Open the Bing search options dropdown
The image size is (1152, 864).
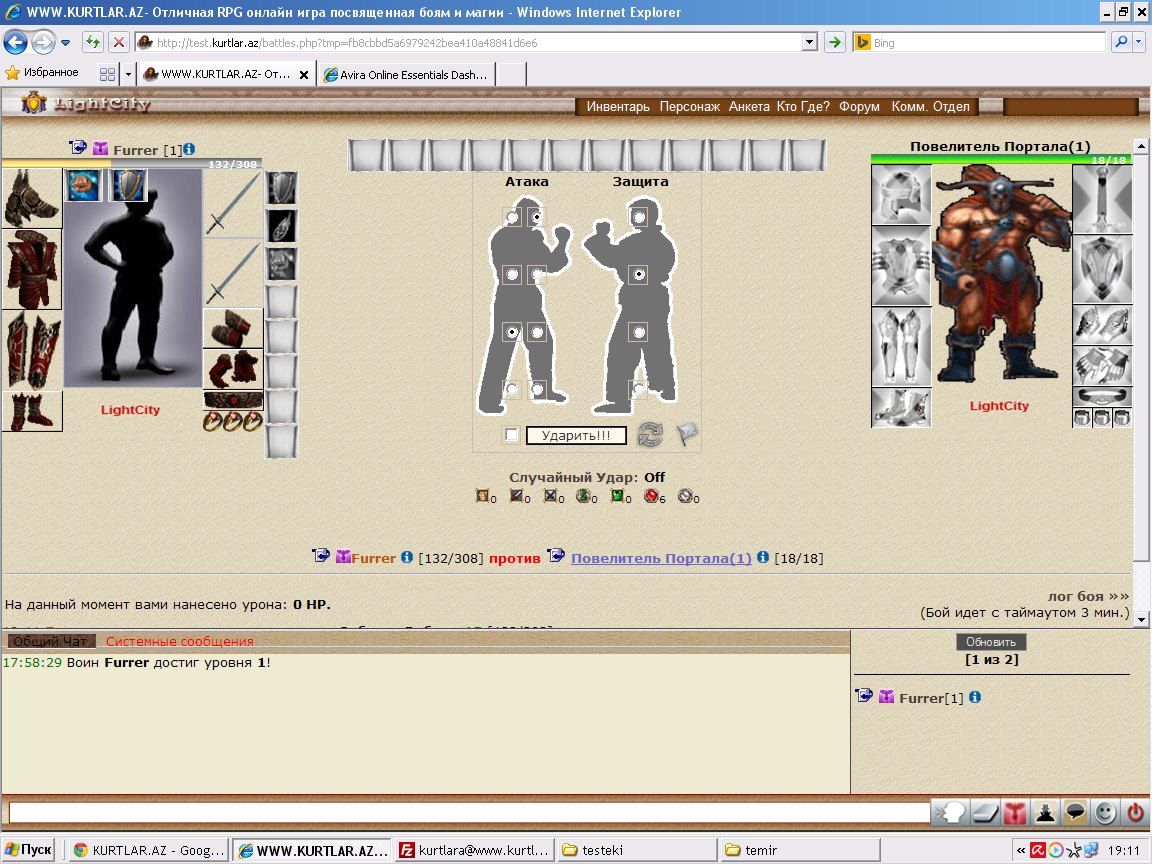pos(1139,43)
